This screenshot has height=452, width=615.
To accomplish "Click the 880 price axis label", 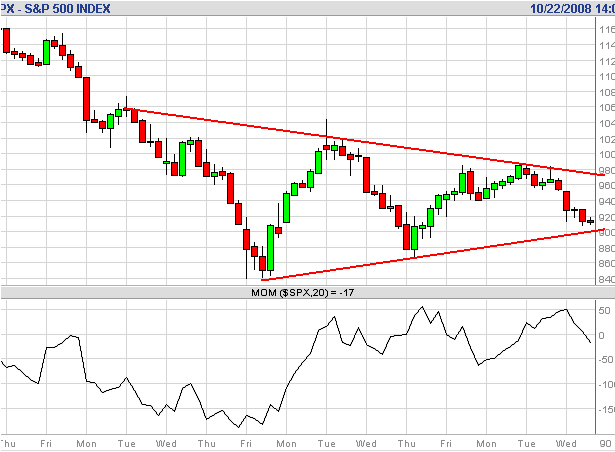I will pyautogui.click(x=607, y=248).
